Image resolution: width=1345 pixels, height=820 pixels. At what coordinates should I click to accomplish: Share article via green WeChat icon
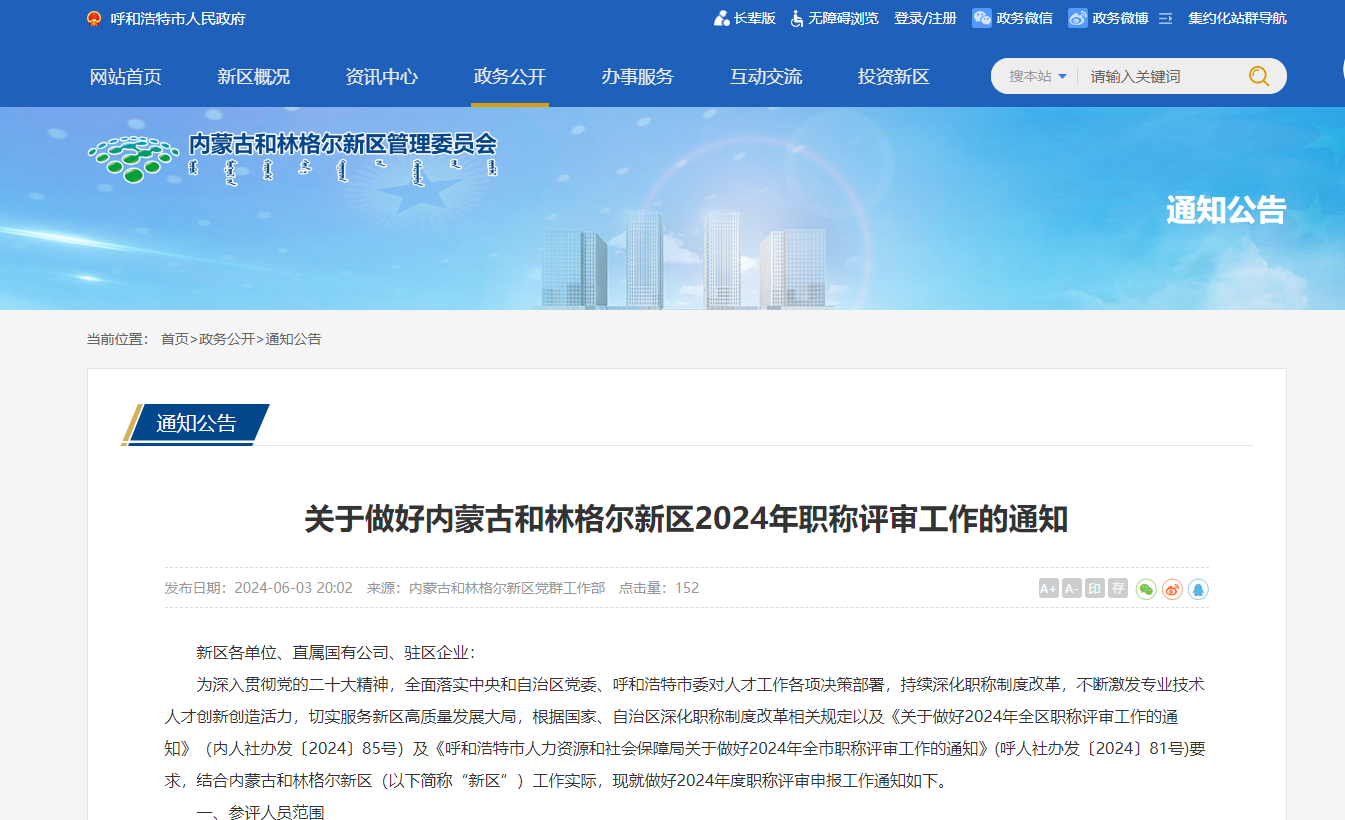1146,589
